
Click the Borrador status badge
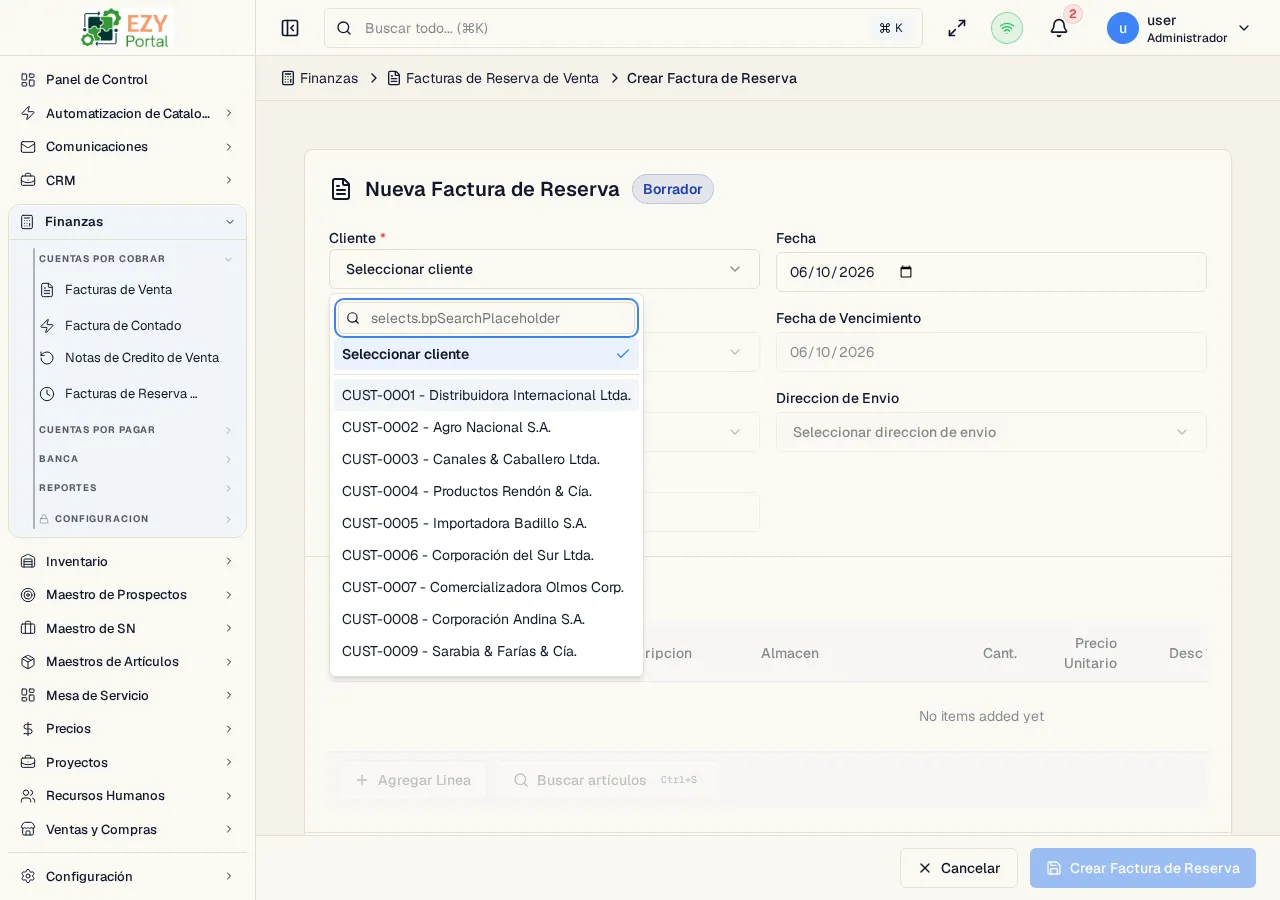click(x=673, y=189)
